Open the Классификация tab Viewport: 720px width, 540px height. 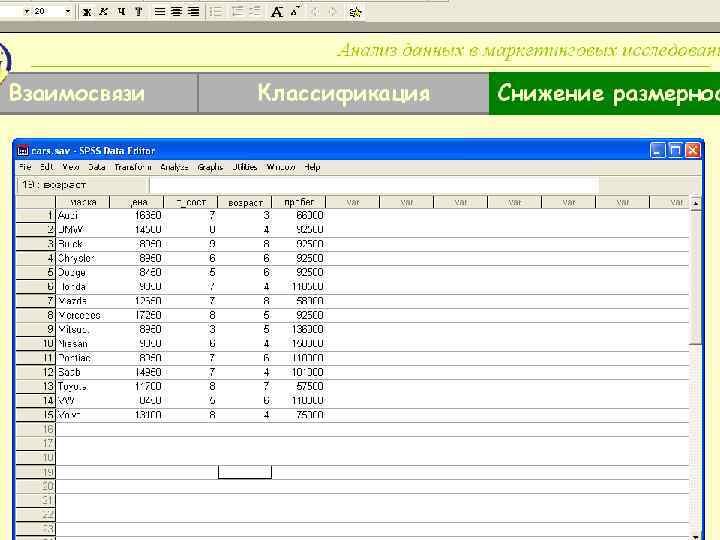[343, 93]
